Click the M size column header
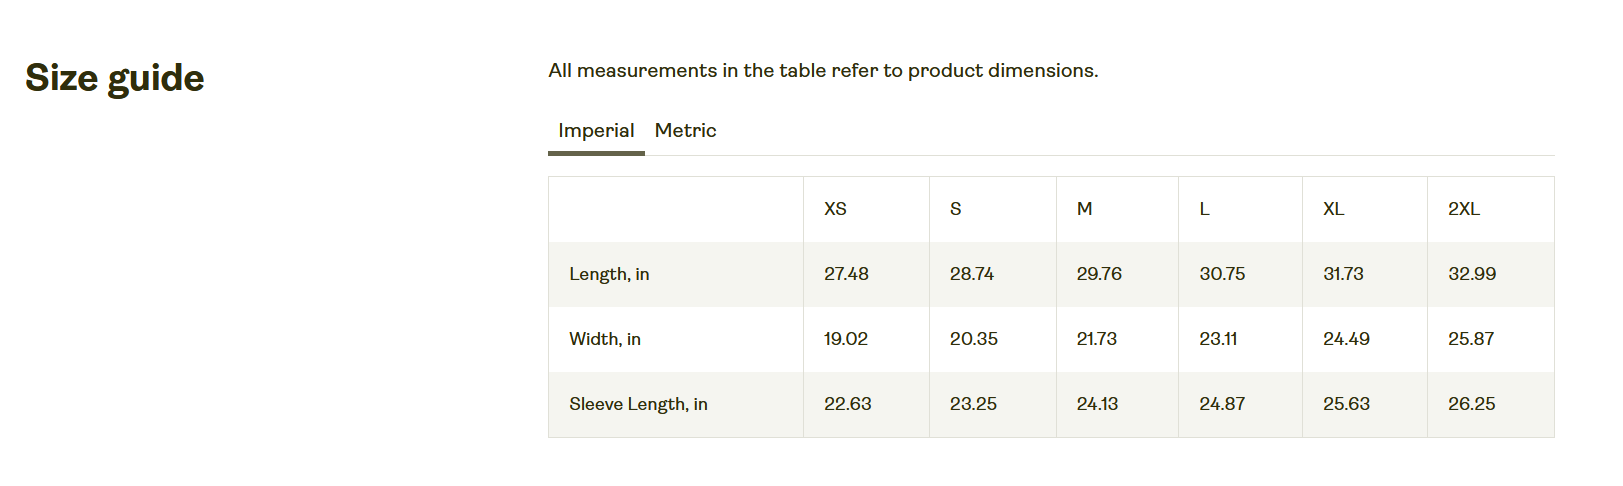Image resolution: width=1623 pixels, height=486 pixels. click(1084, 209)
